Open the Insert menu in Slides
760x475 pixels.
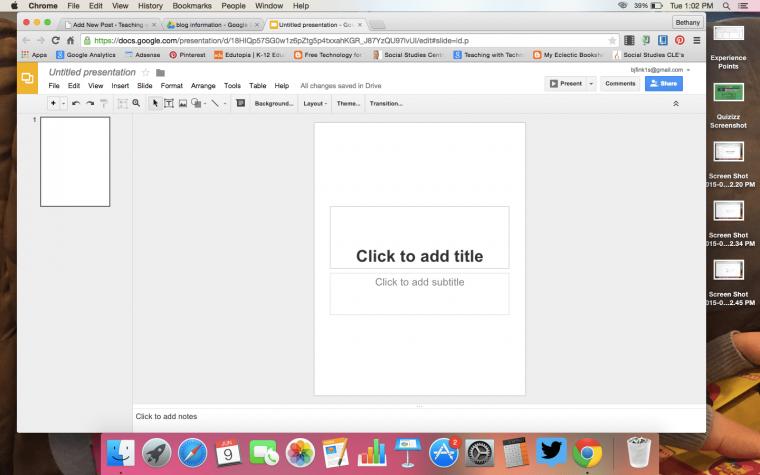[x=120, y=85]
